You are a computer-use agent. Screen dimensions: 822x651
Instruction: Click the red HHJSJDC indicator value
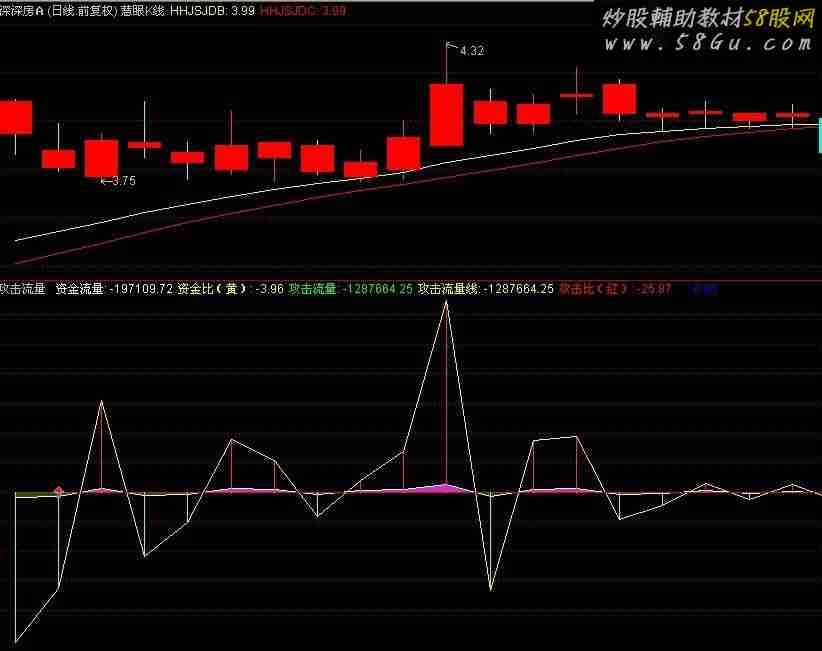tap(303, 11)
